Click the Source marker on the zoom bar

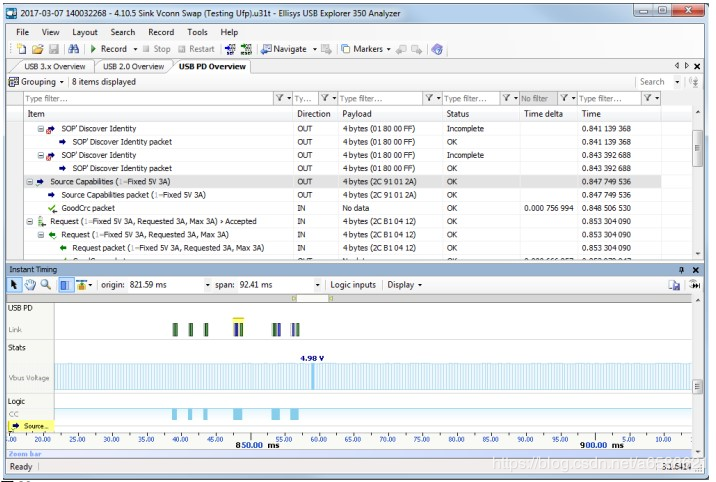(30, 426)
